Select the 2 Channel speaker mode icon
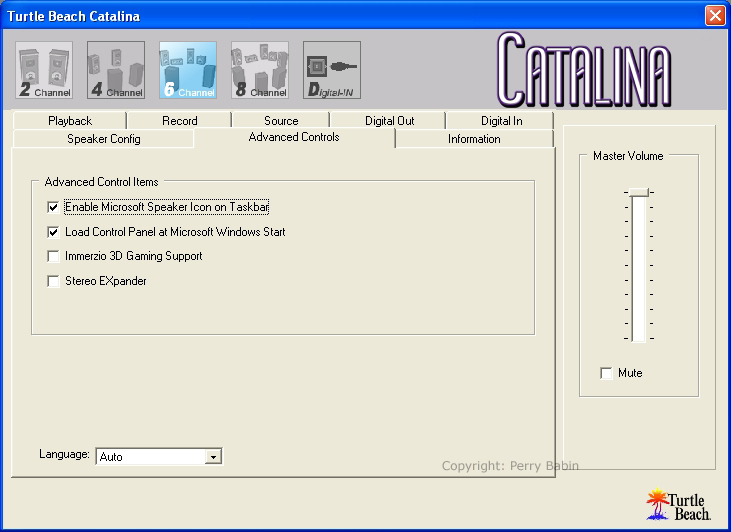 [44, 70]
